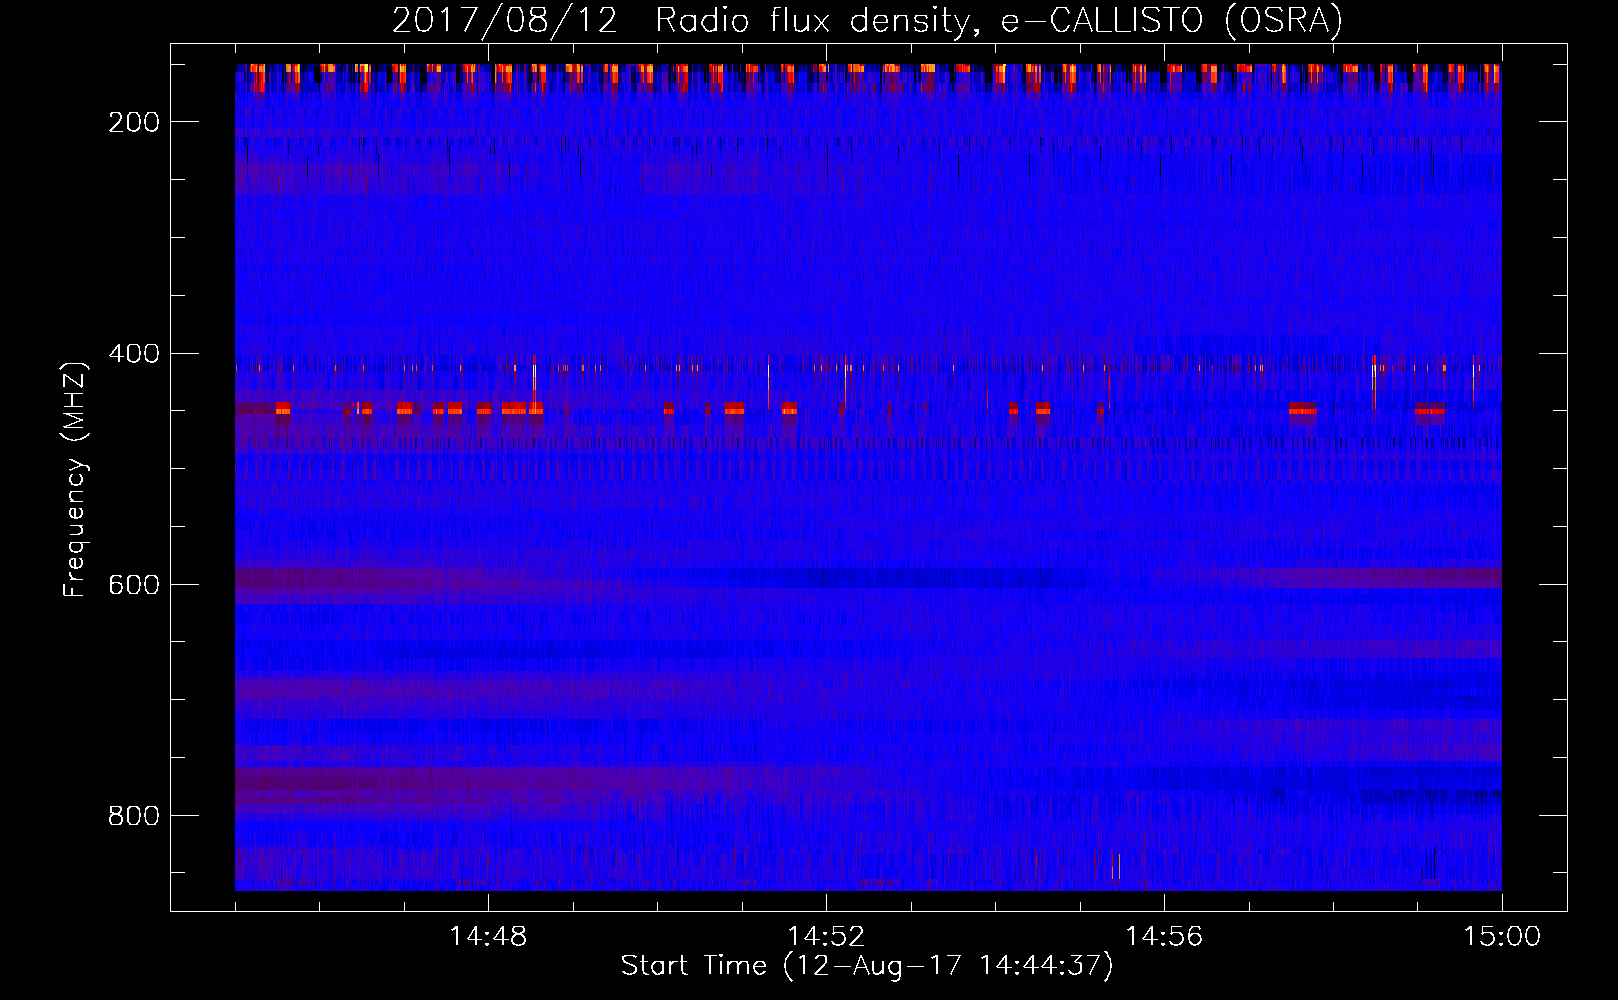Click the 400 frequency tick label

134,354
